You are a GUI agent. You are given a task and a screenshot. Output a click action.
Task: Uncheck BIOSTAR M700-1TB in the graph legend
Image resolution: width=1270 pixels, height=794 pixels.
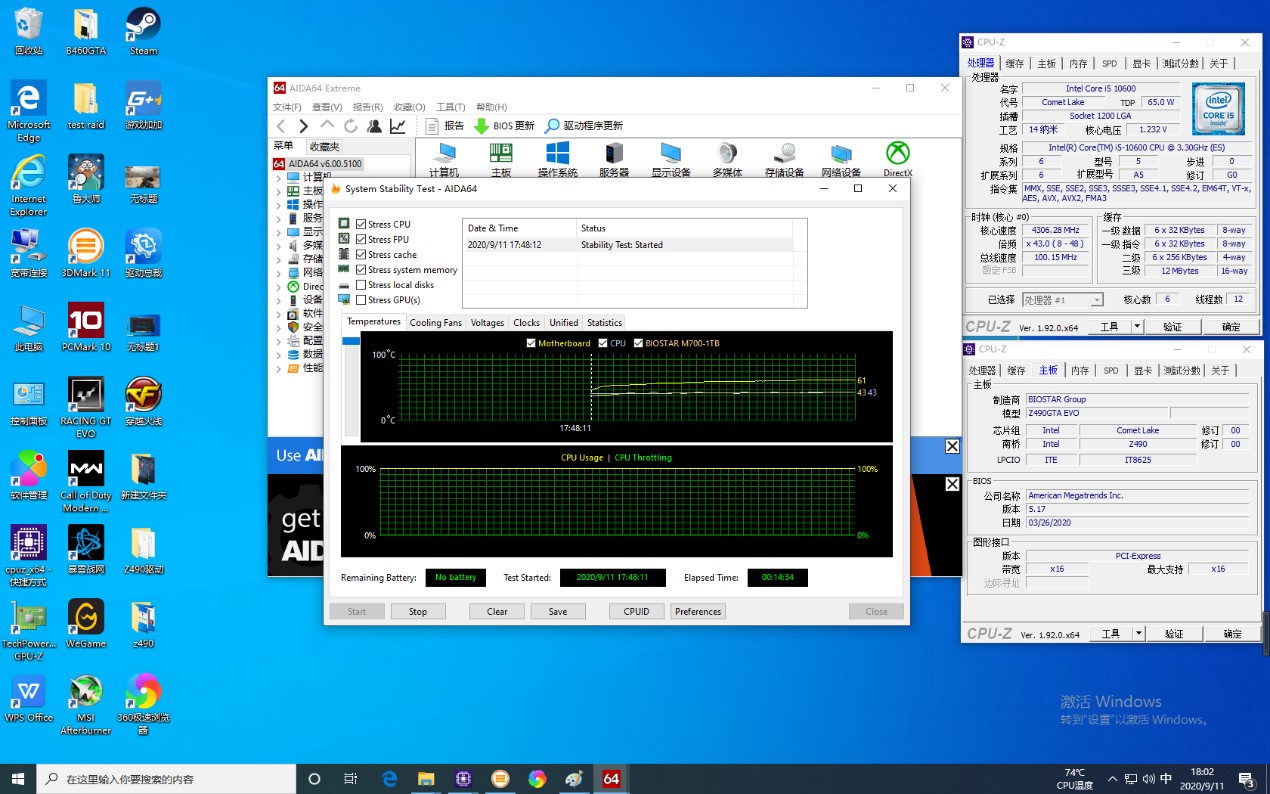tap(638, 343)
